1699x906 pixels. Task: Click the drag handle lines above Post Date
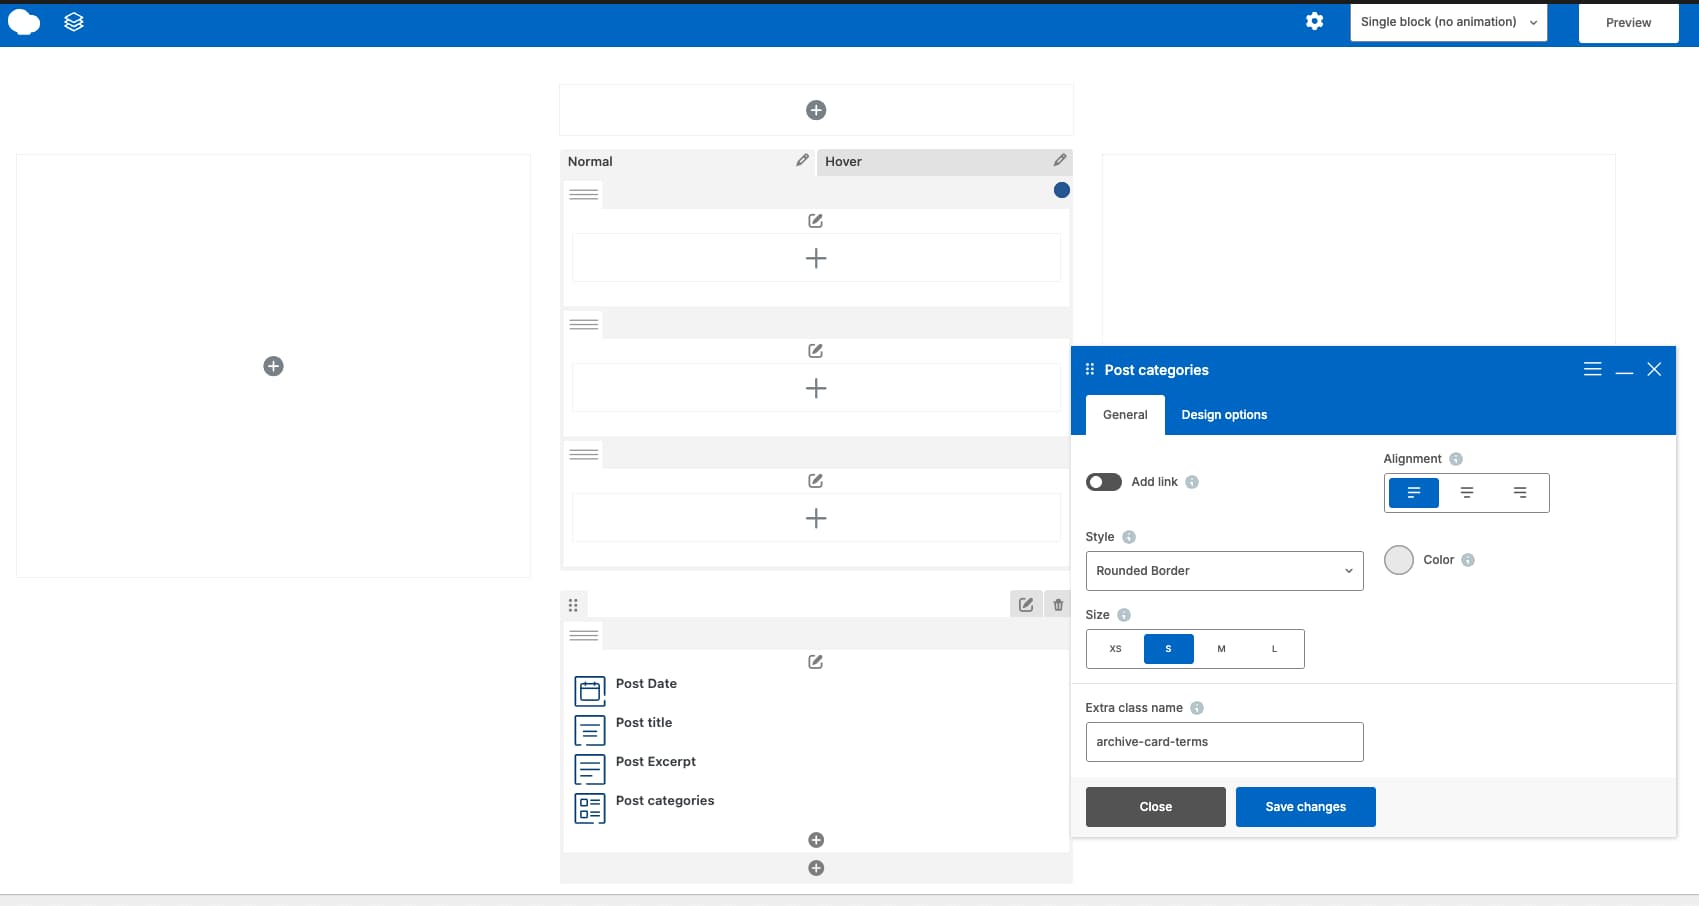pos(584,635)
